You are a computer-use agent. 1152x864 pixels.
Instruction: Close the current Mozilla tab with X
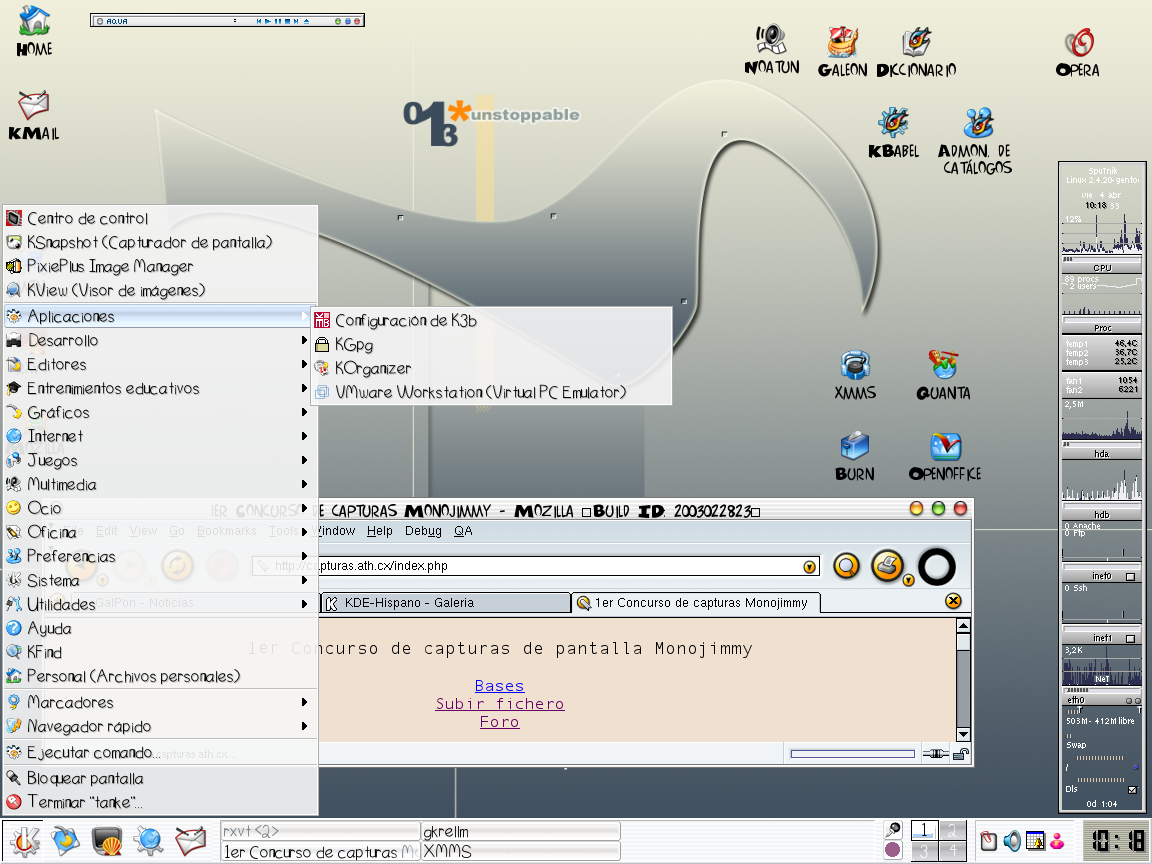[x=953, y=602]
